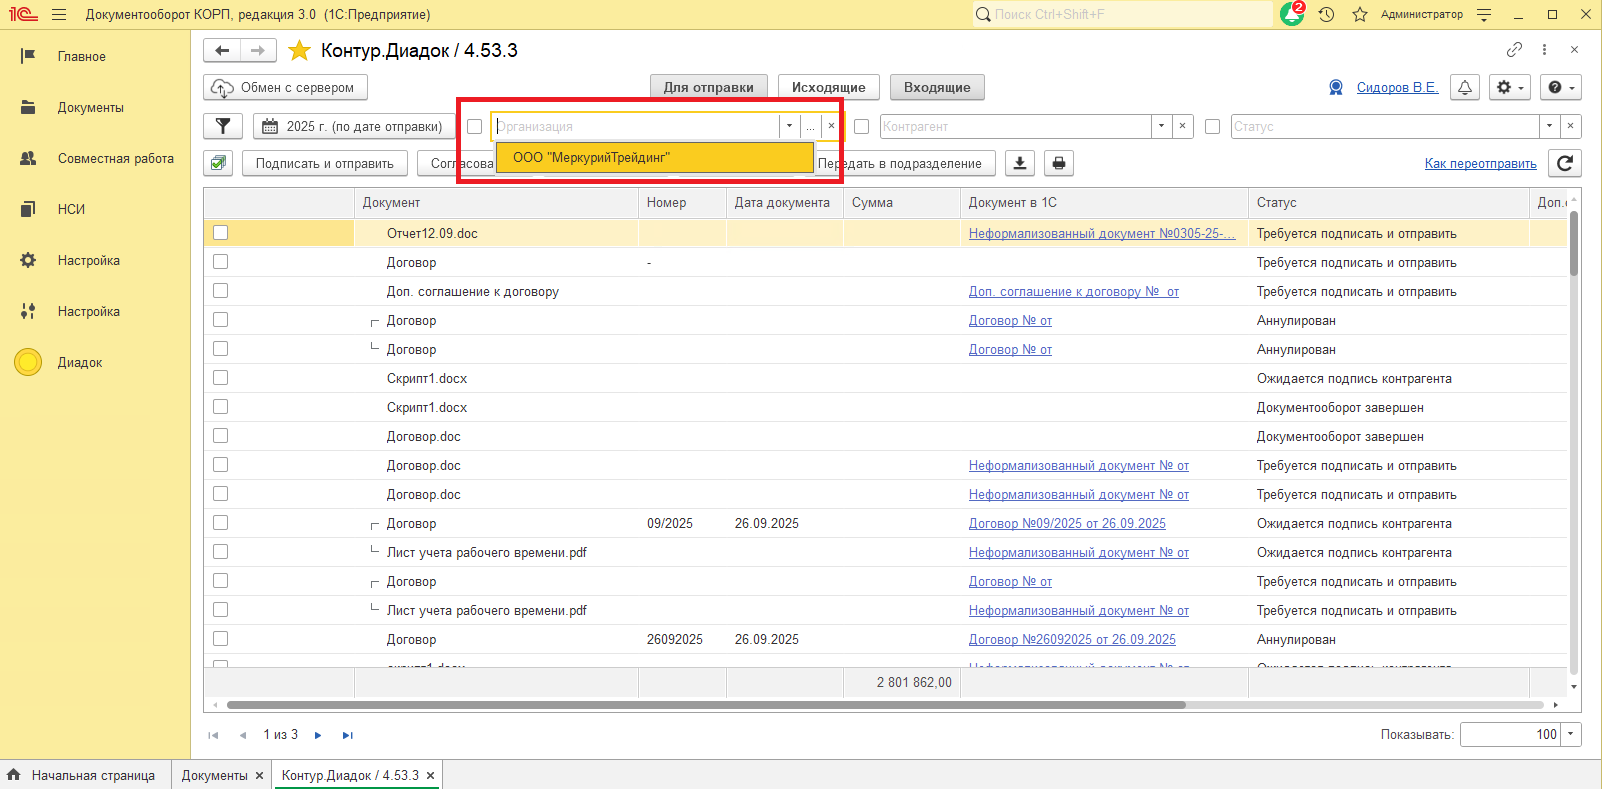
Task: Open the notifications bell icon
Action: (x=1465, y=88)
